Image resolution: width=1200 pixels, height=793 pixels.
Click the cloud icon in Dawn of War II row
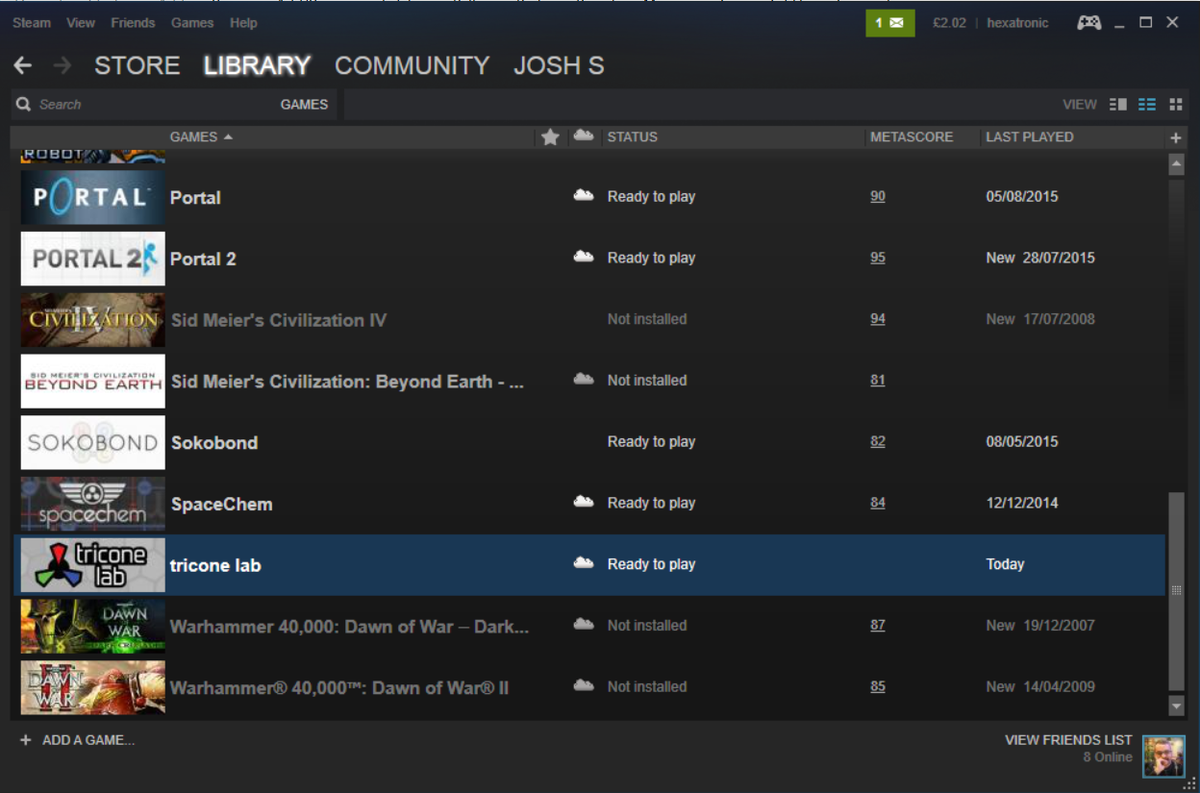pyautogui.click(x=583, y=686)
